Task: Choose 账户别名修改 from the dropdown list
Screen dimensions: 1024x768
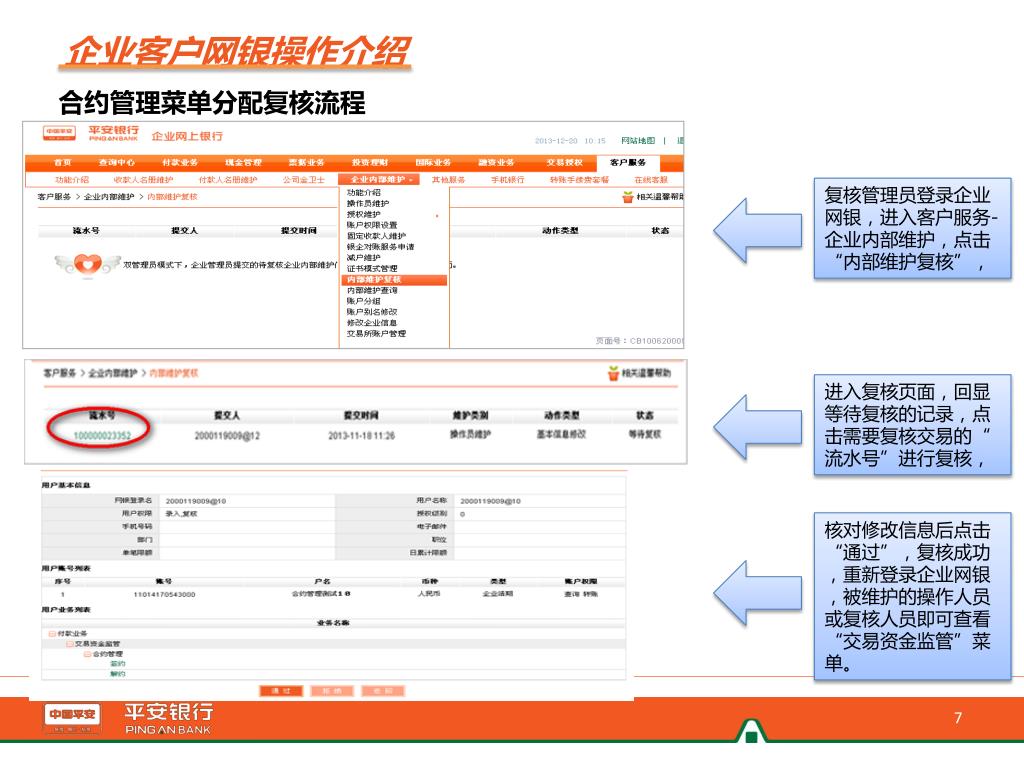Action: point(372,312)
